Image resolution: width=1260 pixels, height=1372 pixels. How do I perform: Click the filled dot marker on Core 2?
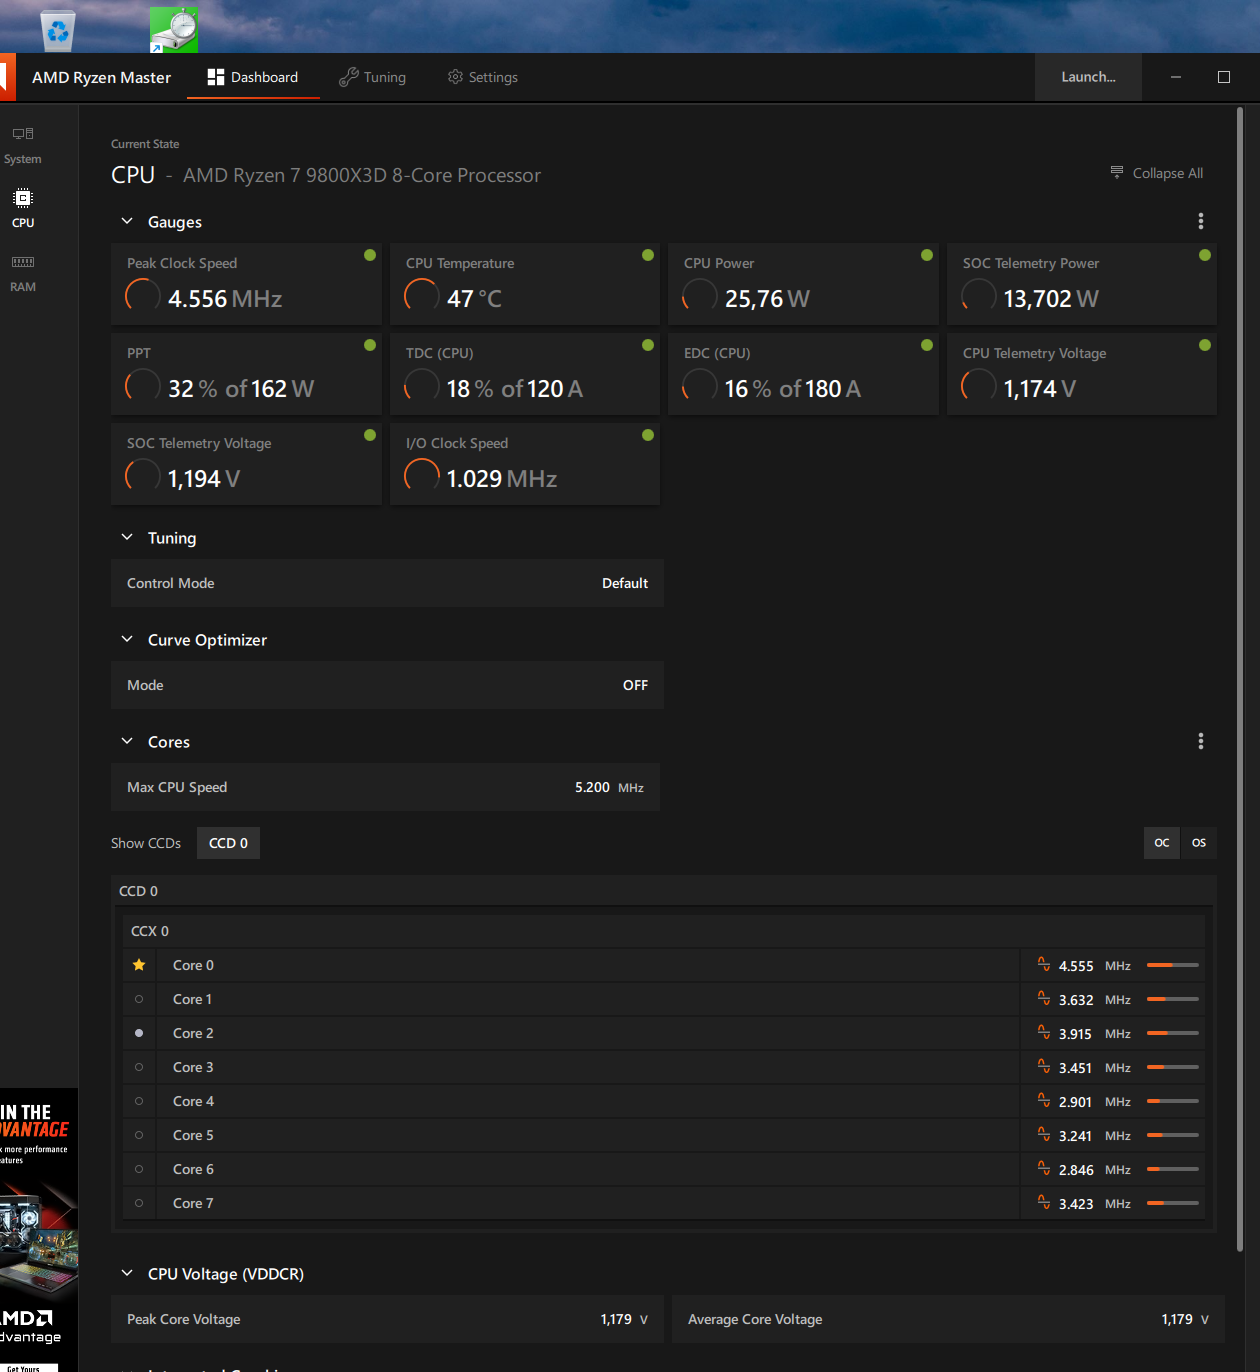tap(139, 1033)
